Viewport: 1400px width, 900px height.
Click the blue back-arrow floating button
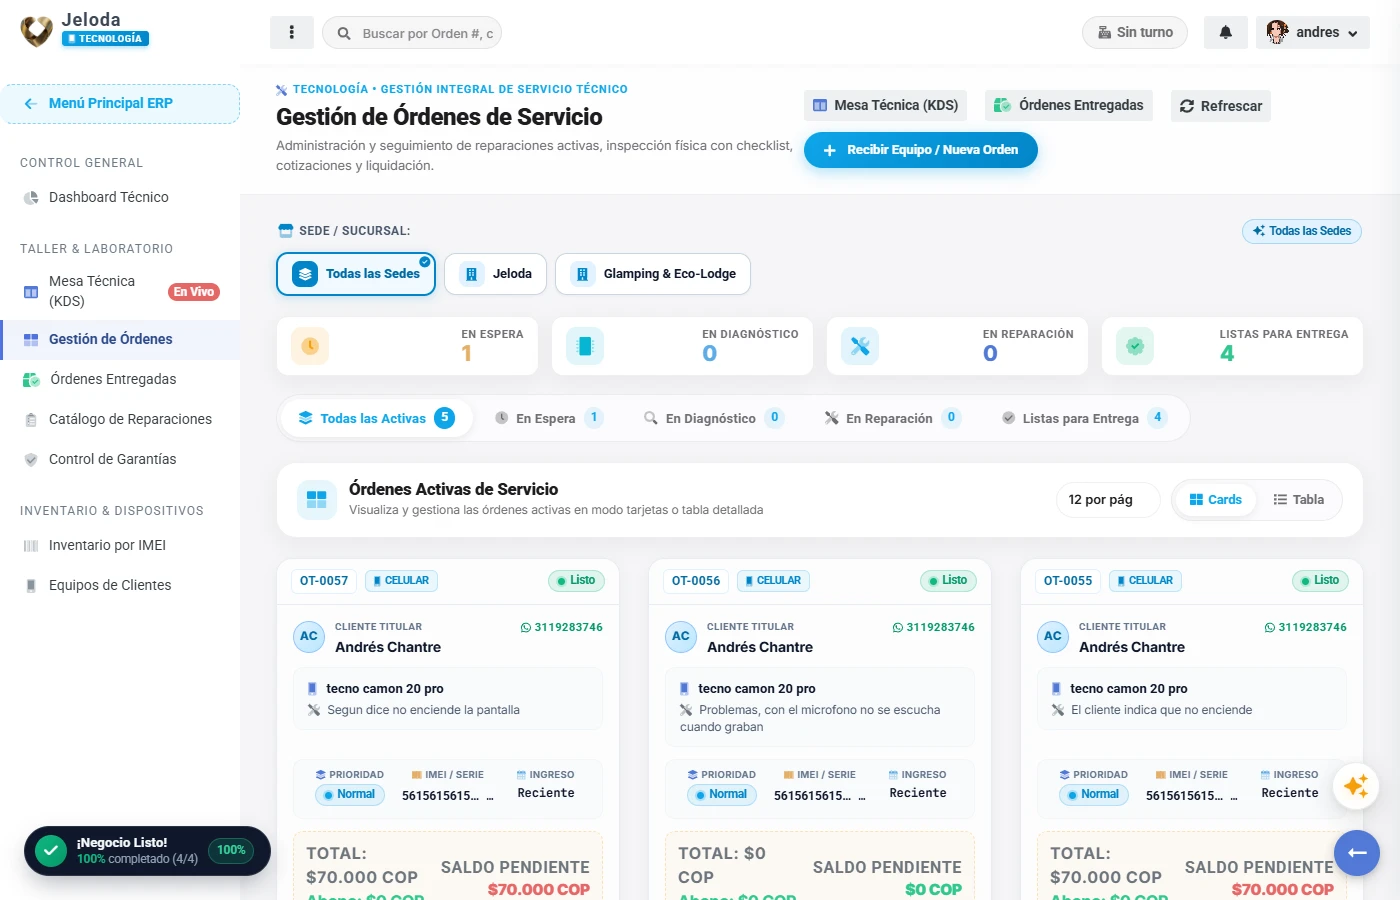pos(1357,853)
